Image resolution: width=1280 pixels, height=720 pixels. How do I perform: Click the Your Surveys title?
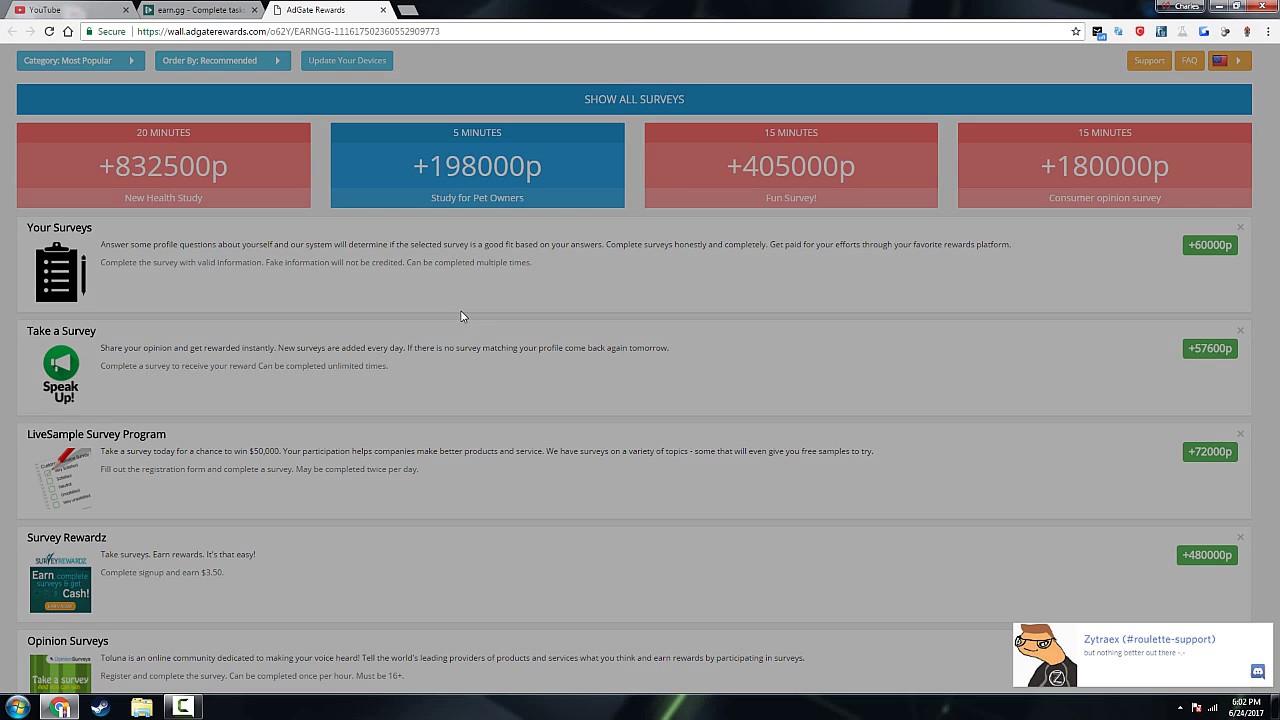59,227
